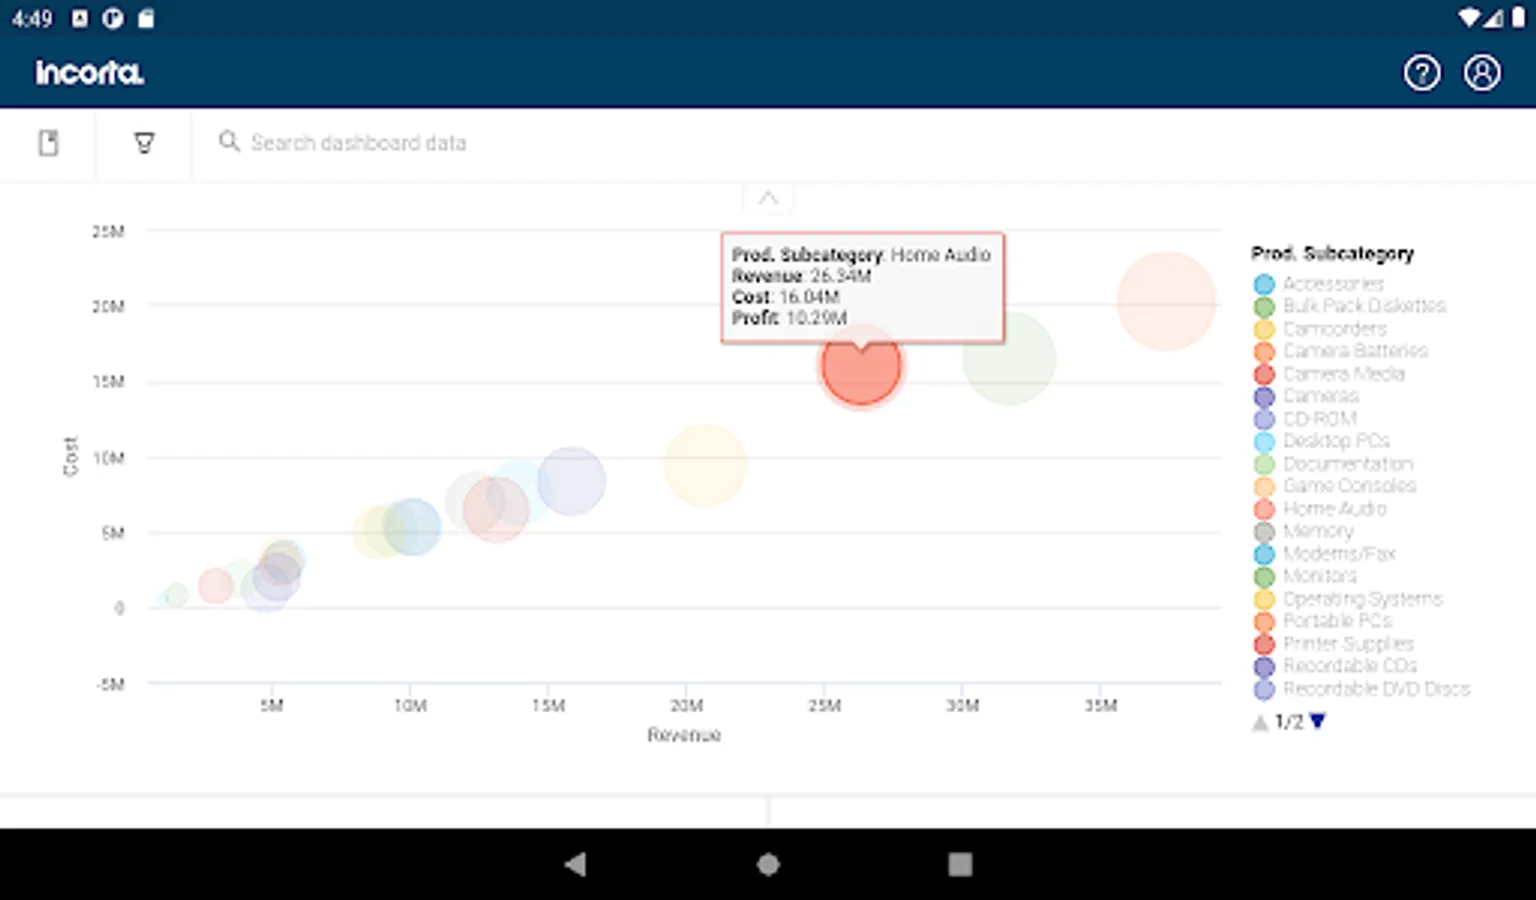Open the dashboard bookmark icon
The height and width of the screenshot is (900, 1536).
pos(48,143)
